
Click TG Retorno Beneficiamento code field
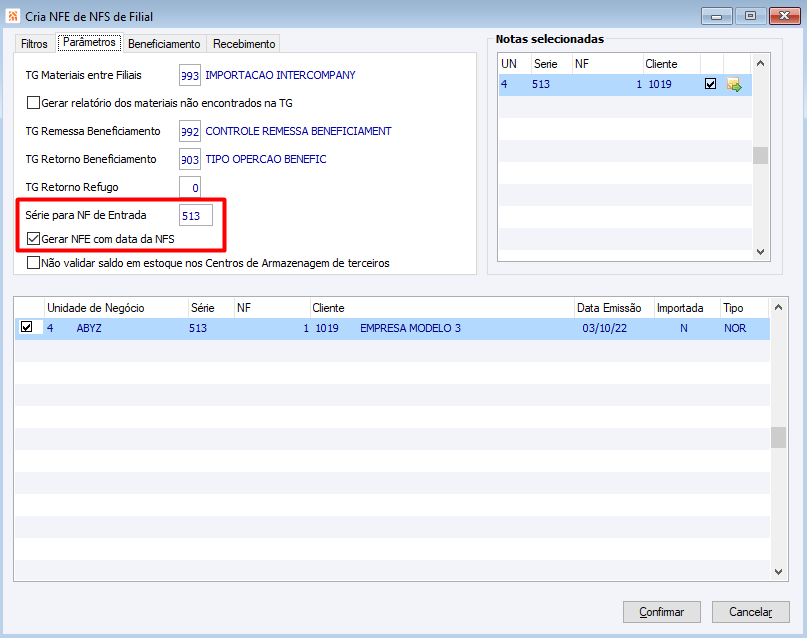pos(189,160)
